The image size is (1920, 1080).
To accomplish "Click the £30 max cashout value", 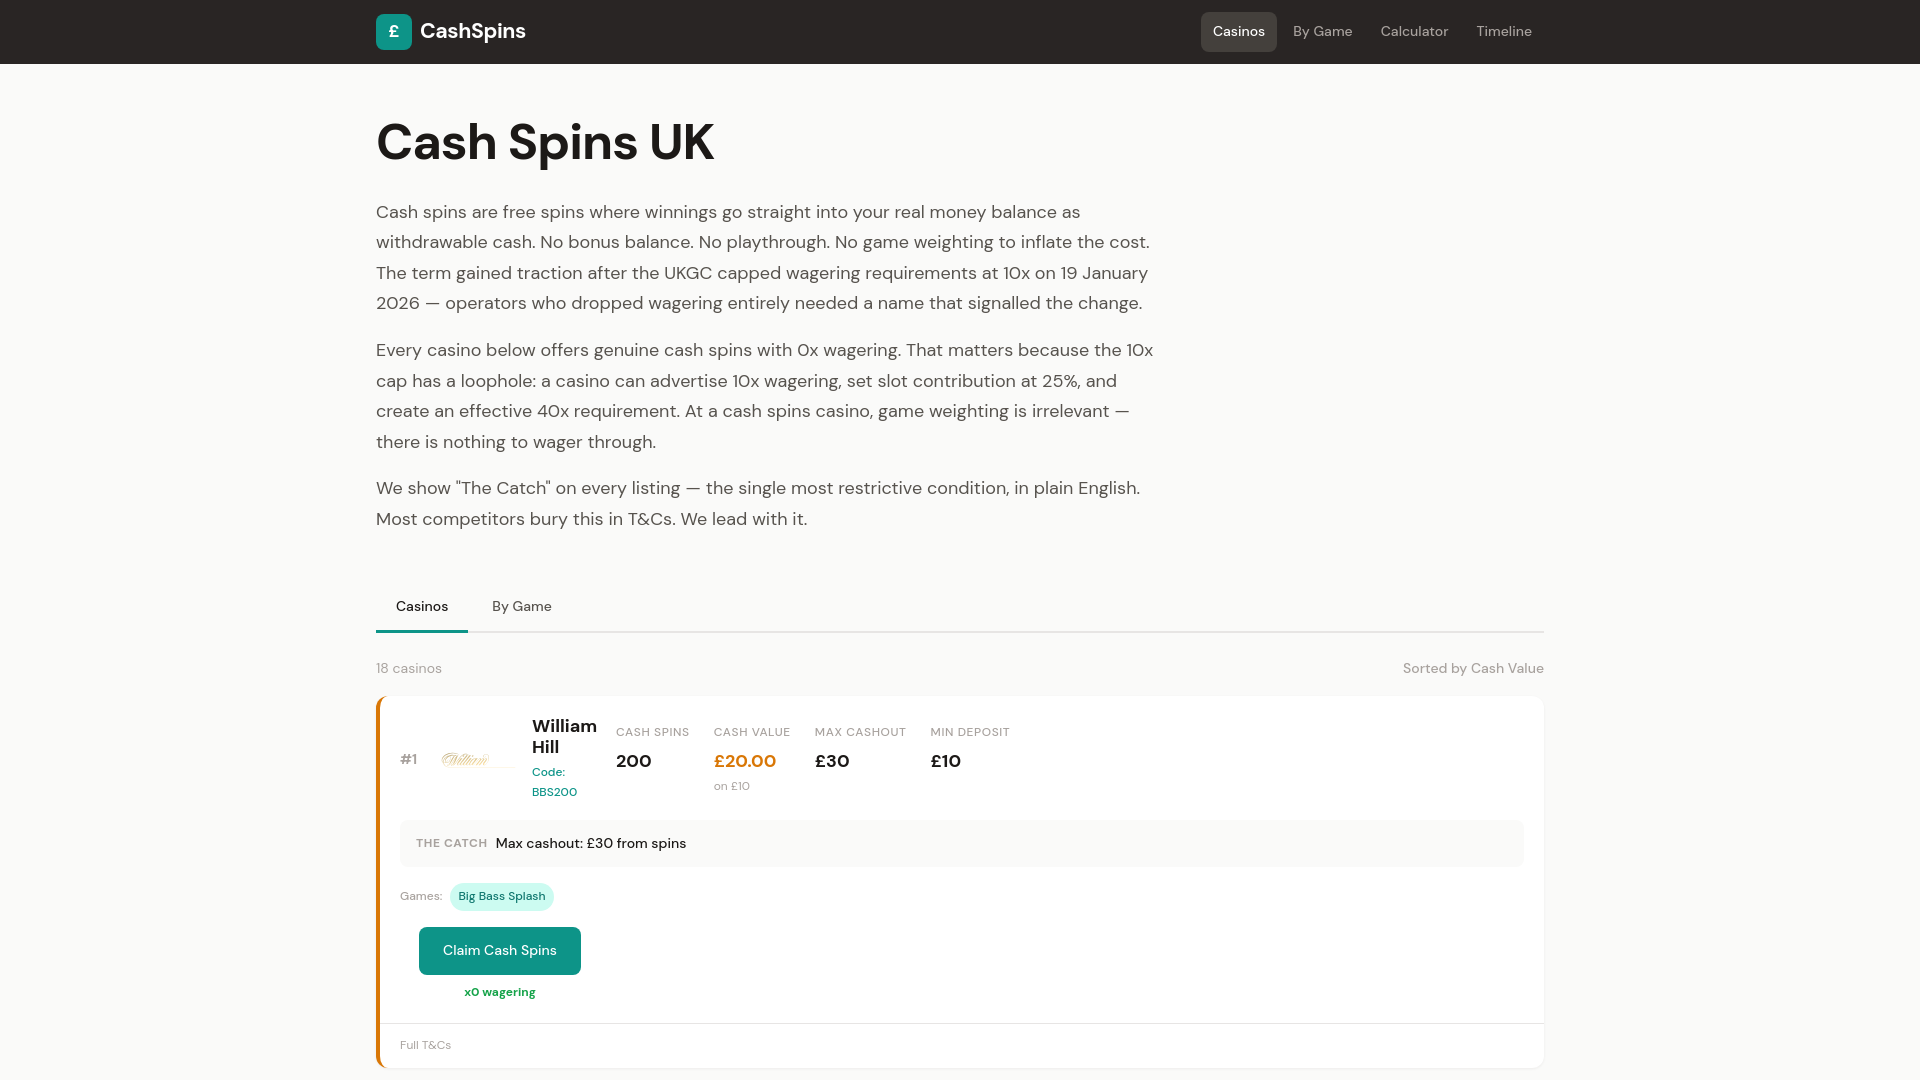I will [x=832, y=762].
